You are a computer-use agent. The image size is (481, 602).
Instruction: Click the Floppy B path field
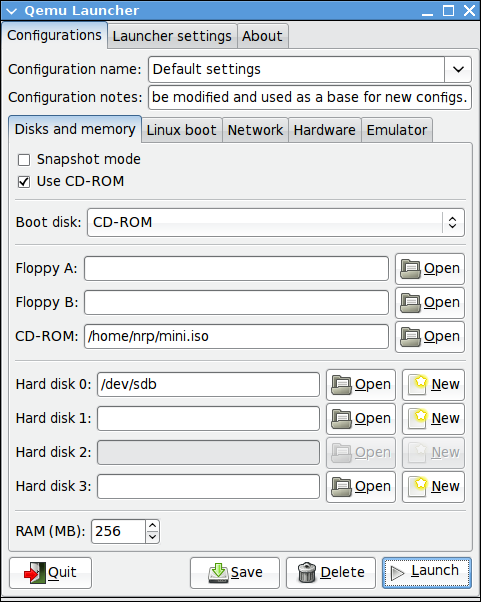pos(236,303)
